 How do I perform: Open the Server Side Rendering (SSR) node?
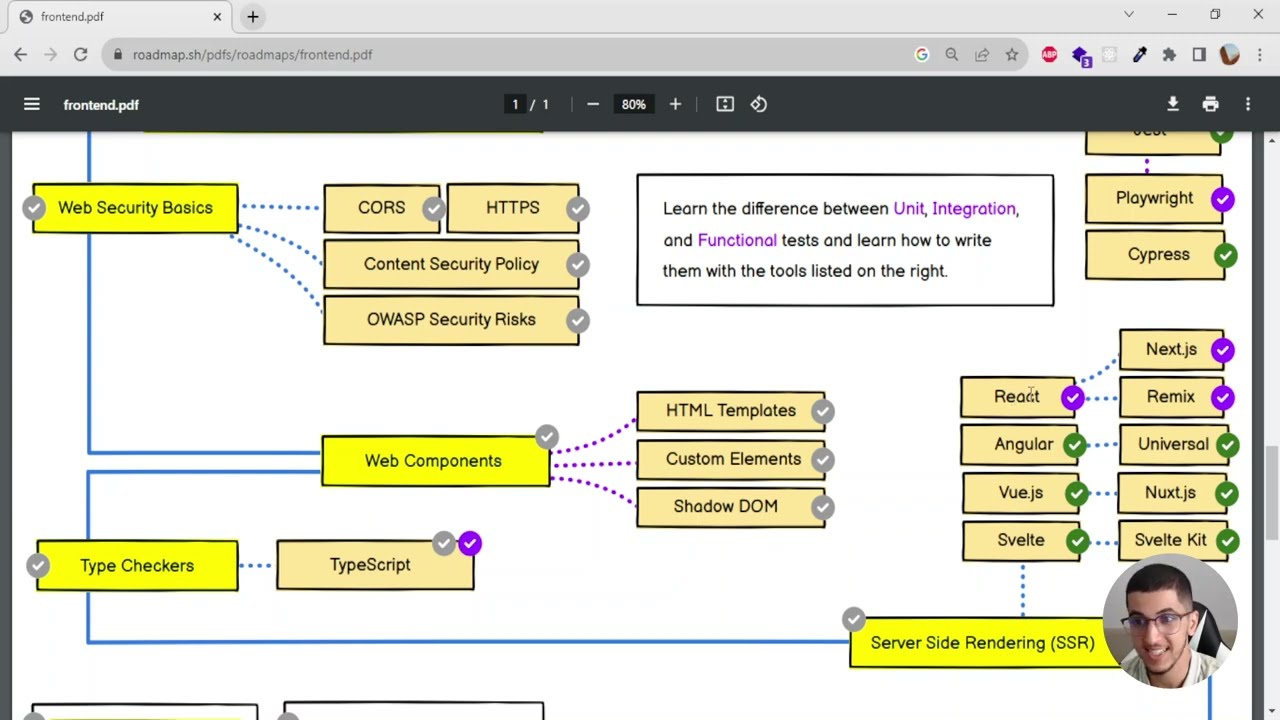(x=983, y=643)
